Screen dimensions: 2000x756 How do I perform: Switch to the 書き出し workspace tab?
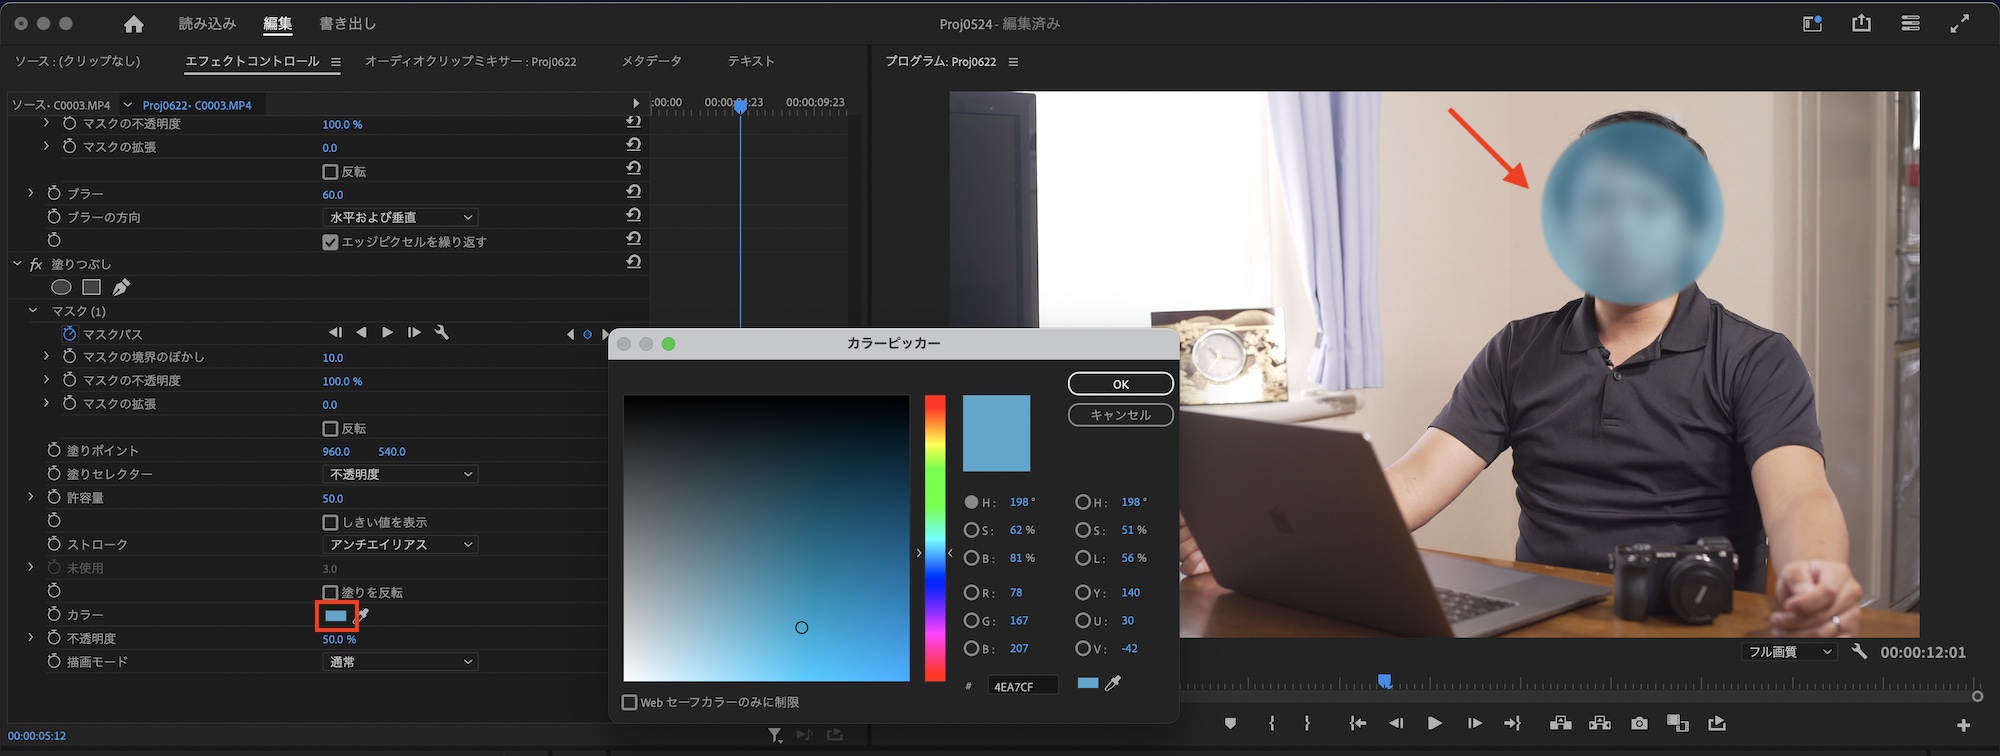click(x=347, y=24)
